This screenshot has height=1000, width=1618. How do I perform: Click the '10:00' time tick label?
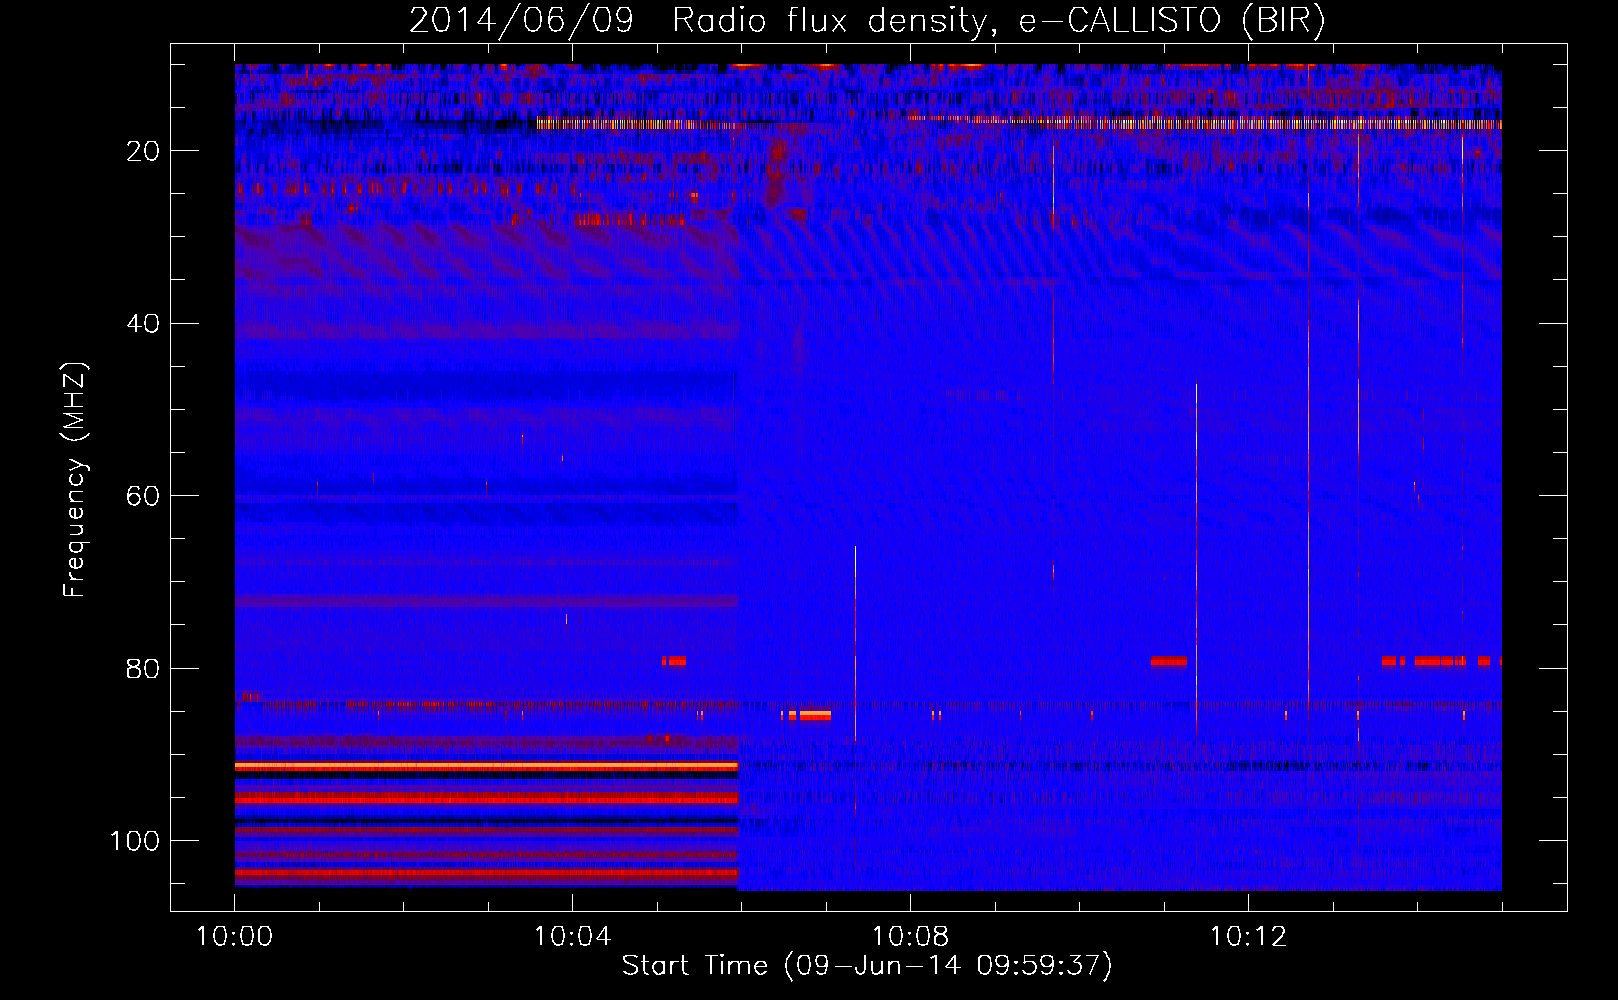[x=235, y=937]
